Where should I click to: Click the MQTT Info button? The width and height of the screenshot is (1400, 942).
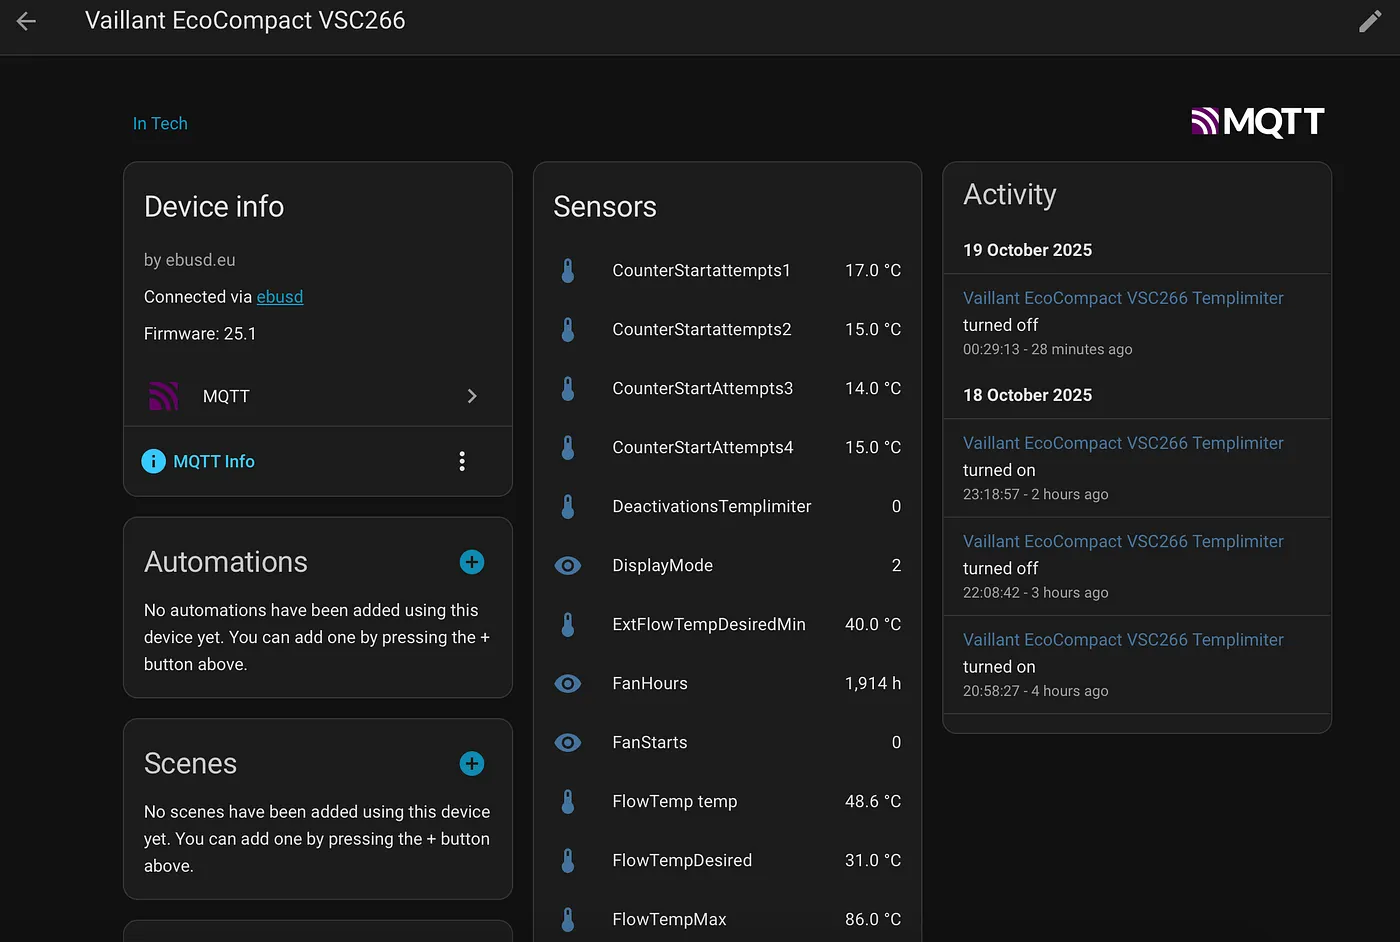[x=214, y=461]
